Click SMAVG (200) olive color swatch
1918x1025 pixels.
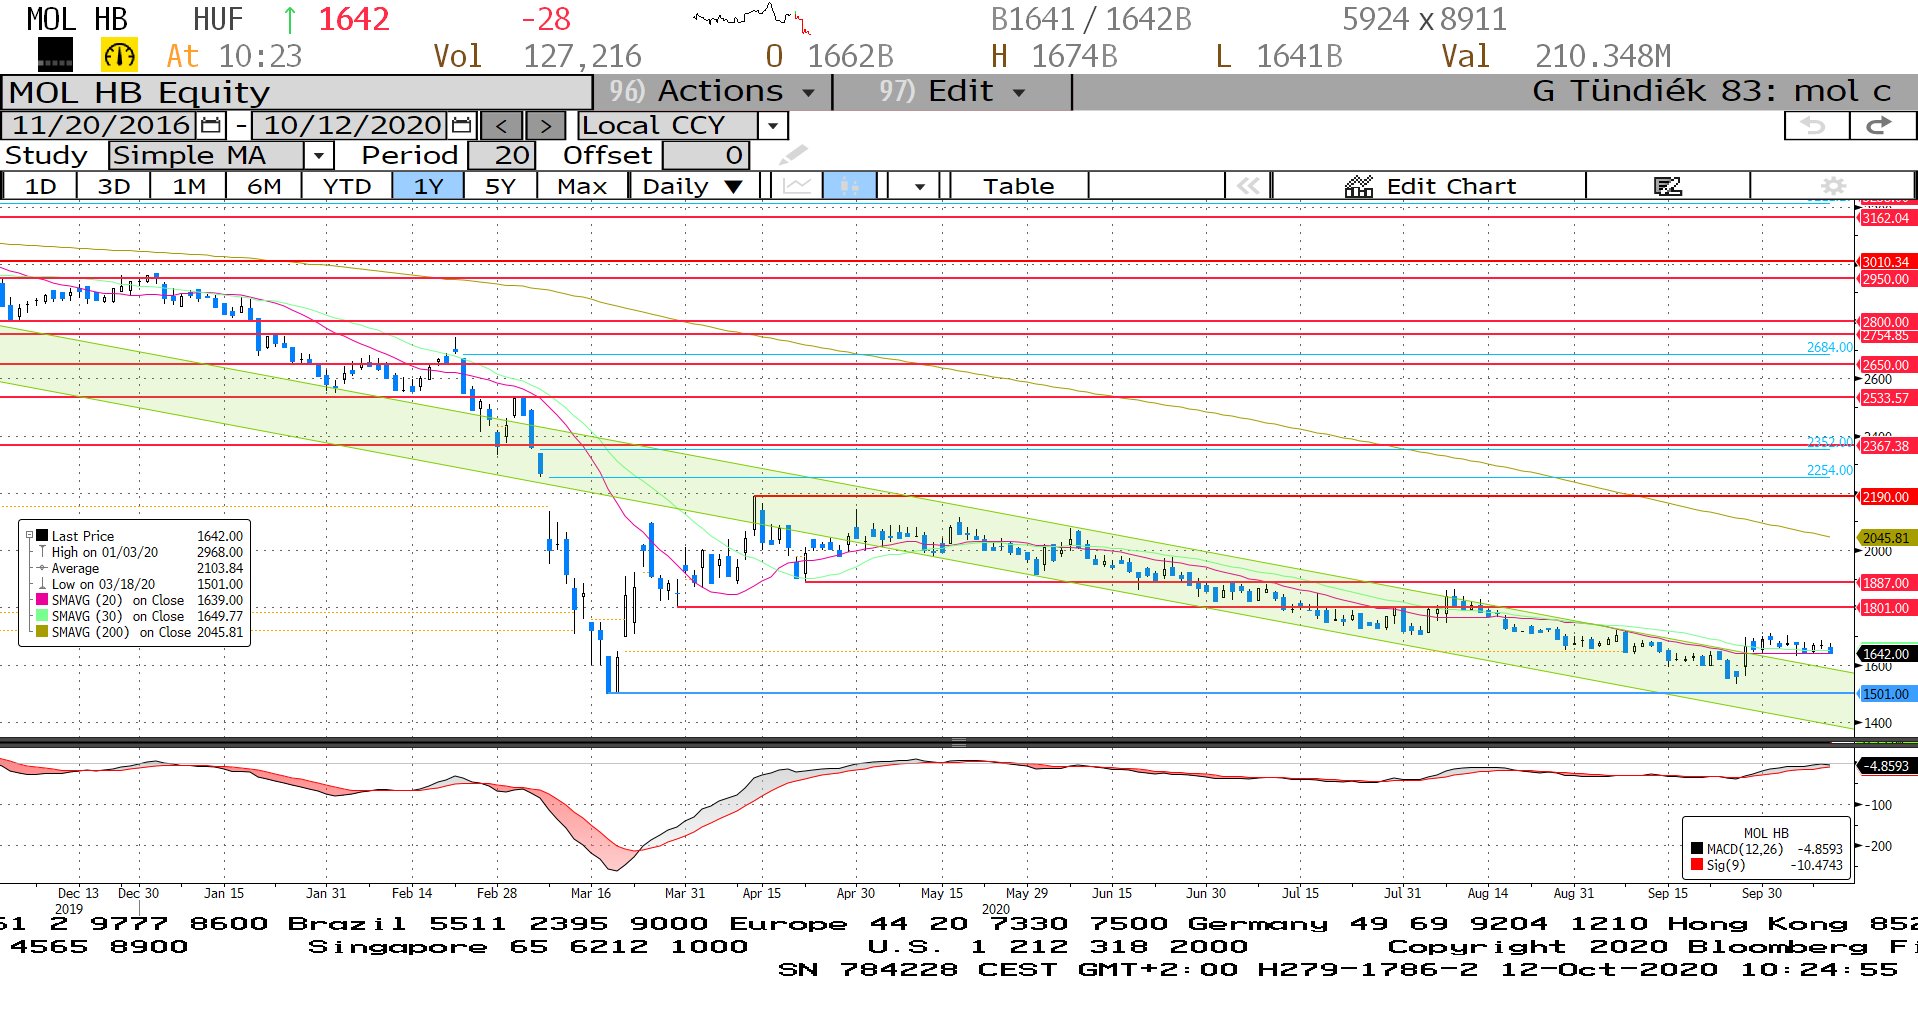(42, 632)
